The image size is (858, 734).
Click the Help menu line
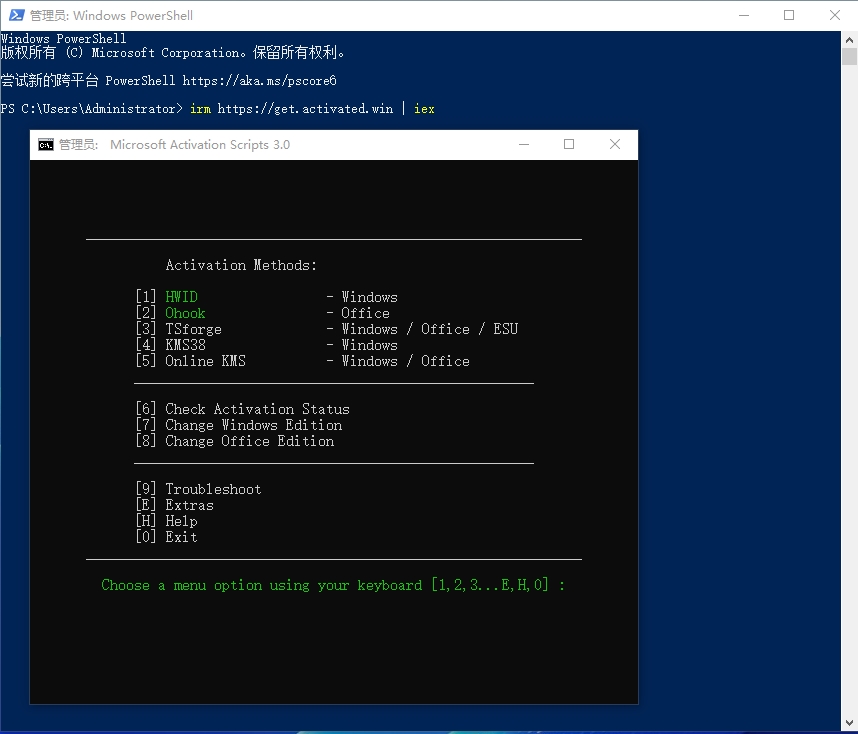166,521
